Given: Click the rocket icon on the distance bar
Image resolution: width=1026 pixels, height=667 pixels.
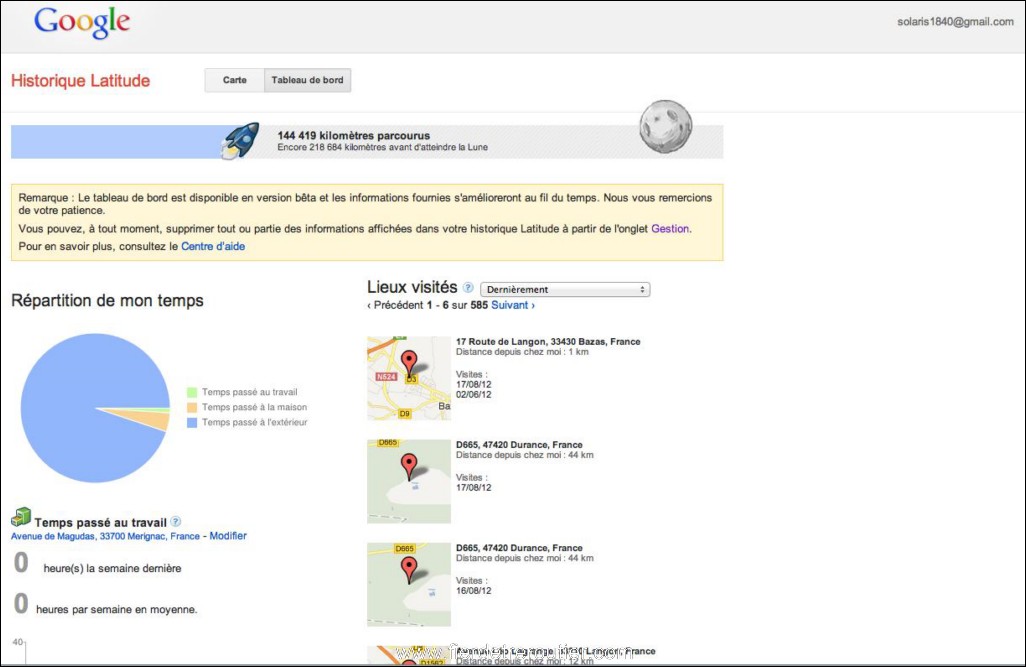Looking at the screenshot, I should pyautogui.click(x=241, y=140).
